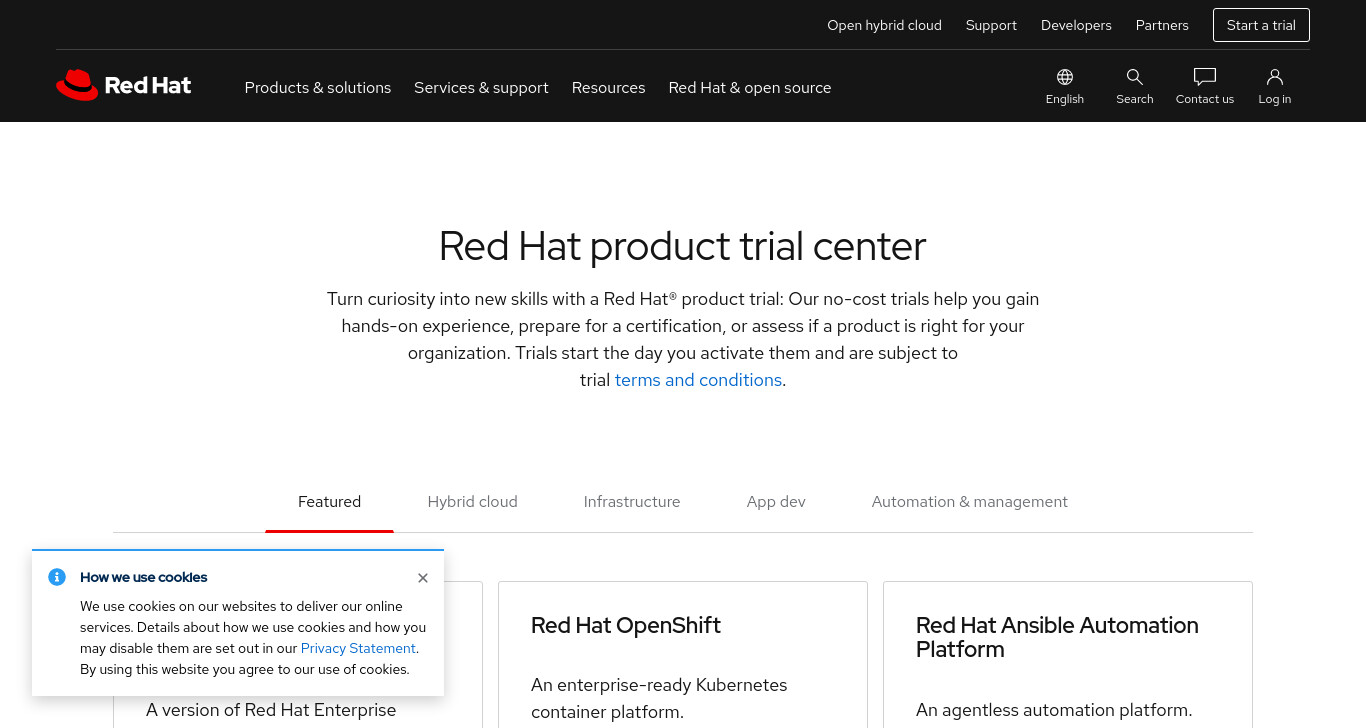The width and height of the screenshot is (1366, 728).
Task: Switch to the Infrastructure tab
Action: pyautogui.click(x=632, y=502)
